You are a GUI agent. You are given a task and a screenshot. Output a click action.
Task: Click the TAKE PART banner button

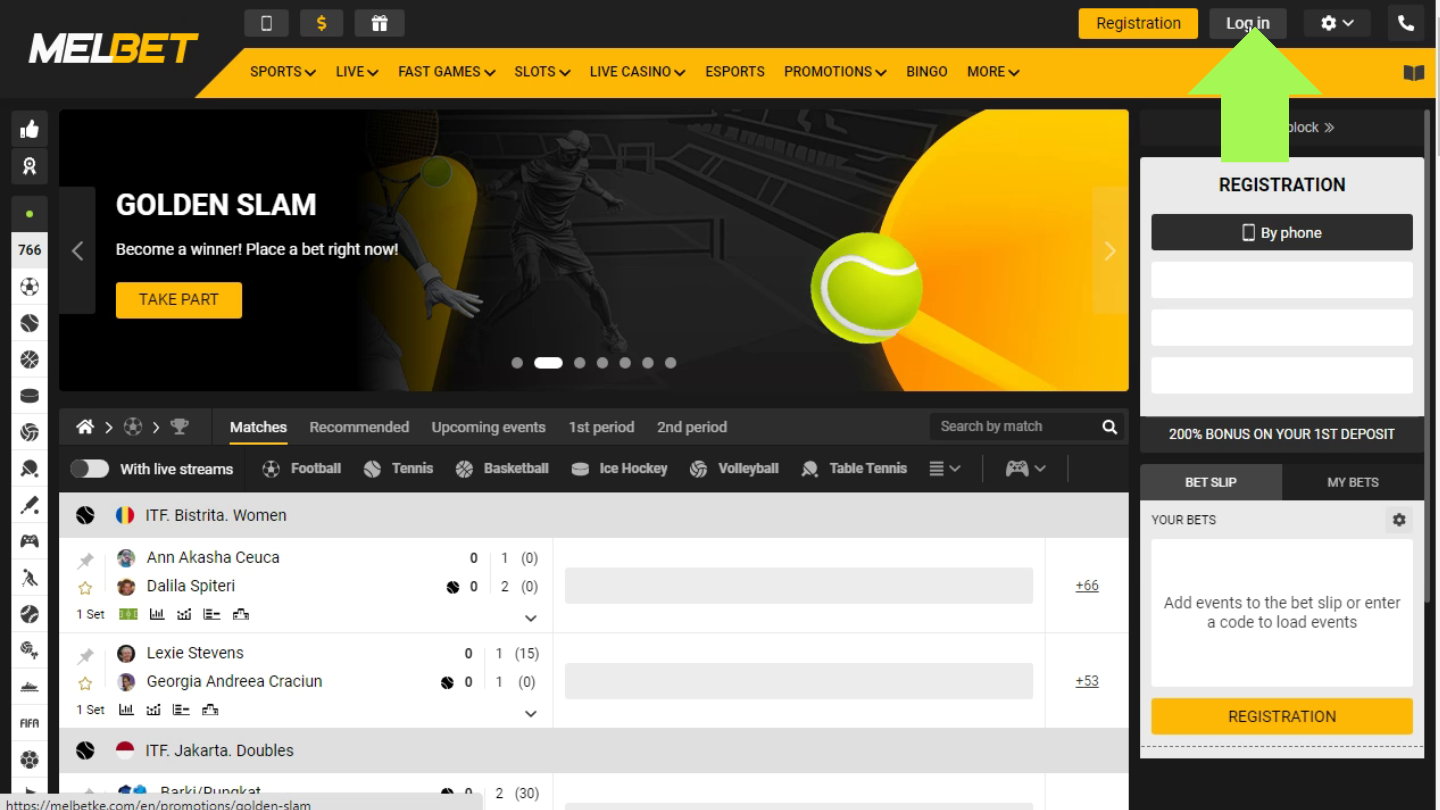[x=179, y=300]
